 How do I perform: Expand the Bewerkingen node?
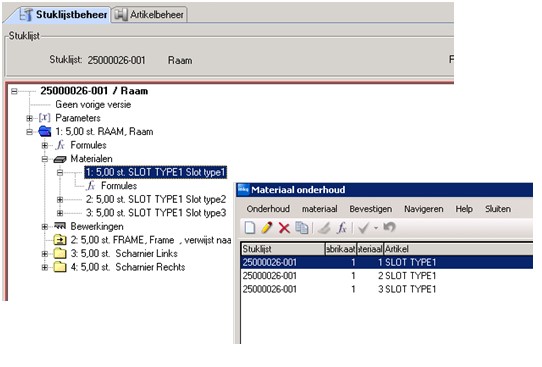point(45,227)
